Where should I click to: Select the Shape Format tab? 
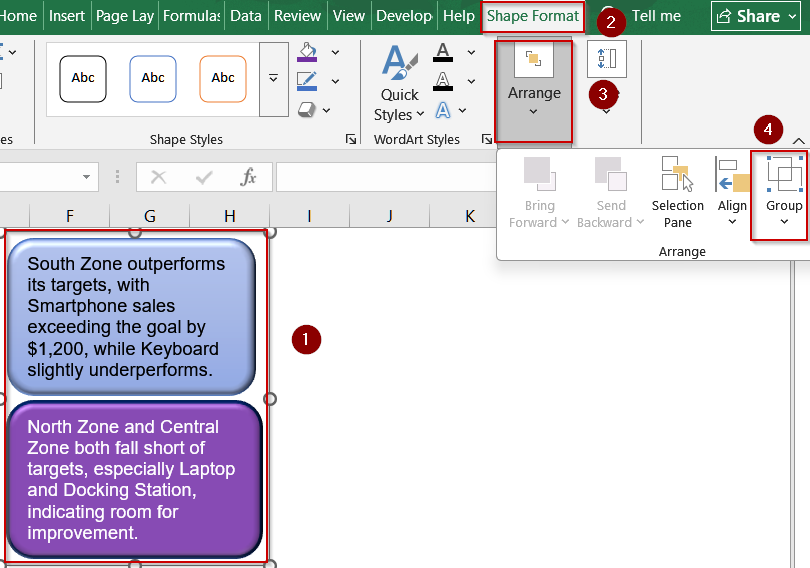click(533, 16)
